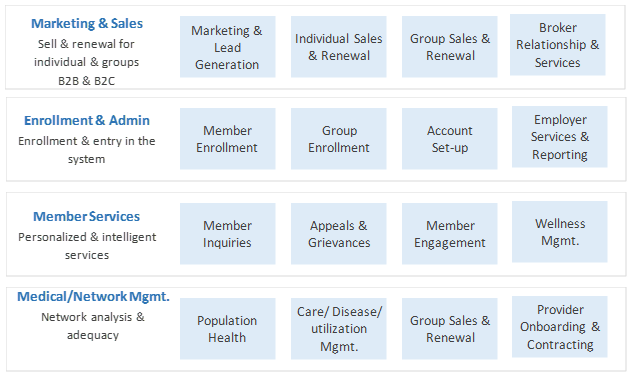Image resolution: width=633 pixels, height=380 pixels.
Task: Open the Medical/Network Mgmt. heading
Action: click(93, 296)
